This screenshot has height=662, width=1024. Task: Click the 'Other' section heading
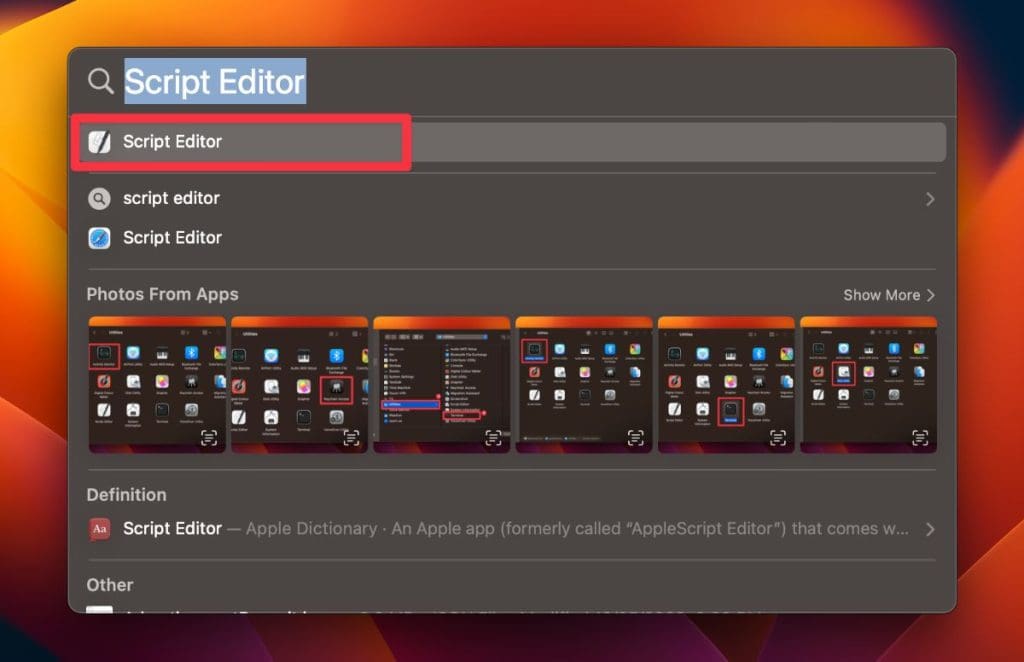point(110,585)
